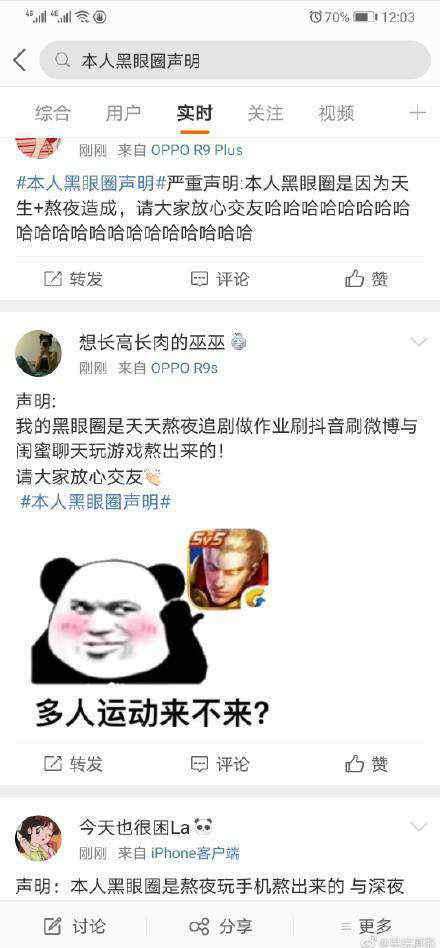Comment on the panda meme post
The height and width of the screenshot is (948, 440).
[x=219, y=764]
